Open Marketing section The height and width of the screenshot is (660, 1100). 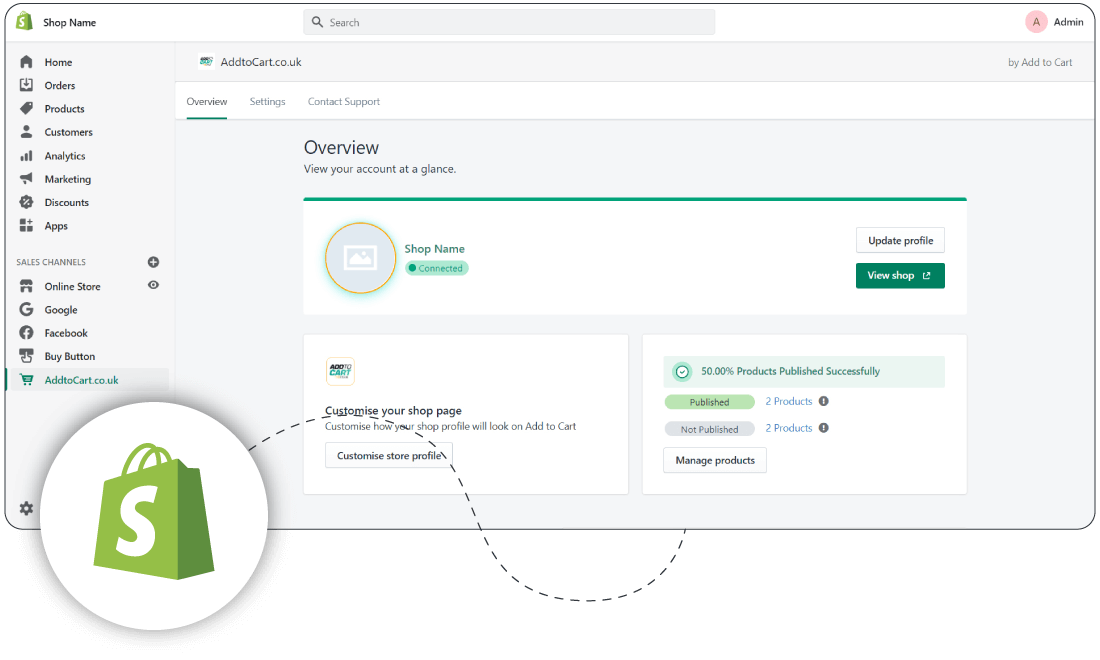point(67,179)
